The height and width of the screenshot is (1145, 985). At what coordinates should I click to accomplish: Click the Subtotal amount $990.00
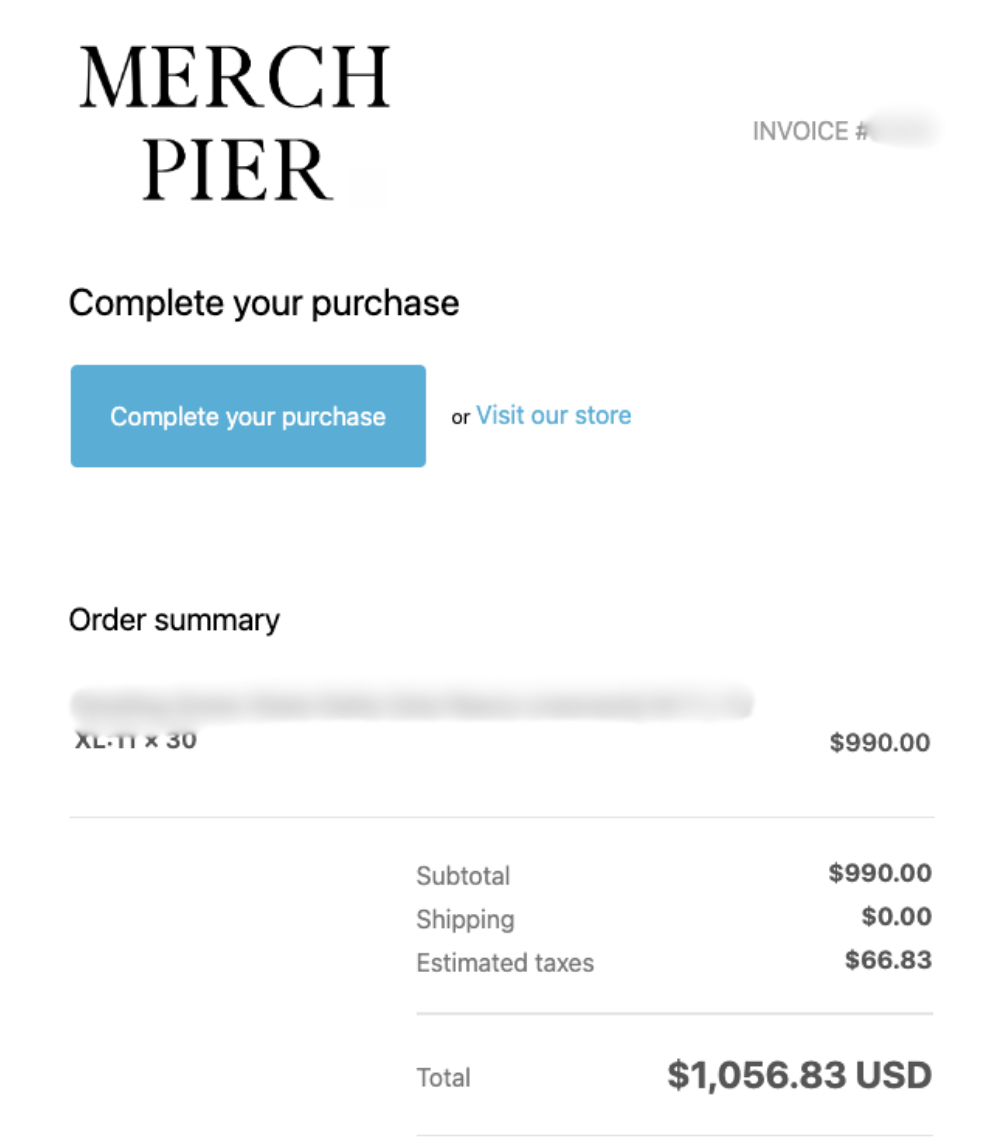(x=880, y=874)
